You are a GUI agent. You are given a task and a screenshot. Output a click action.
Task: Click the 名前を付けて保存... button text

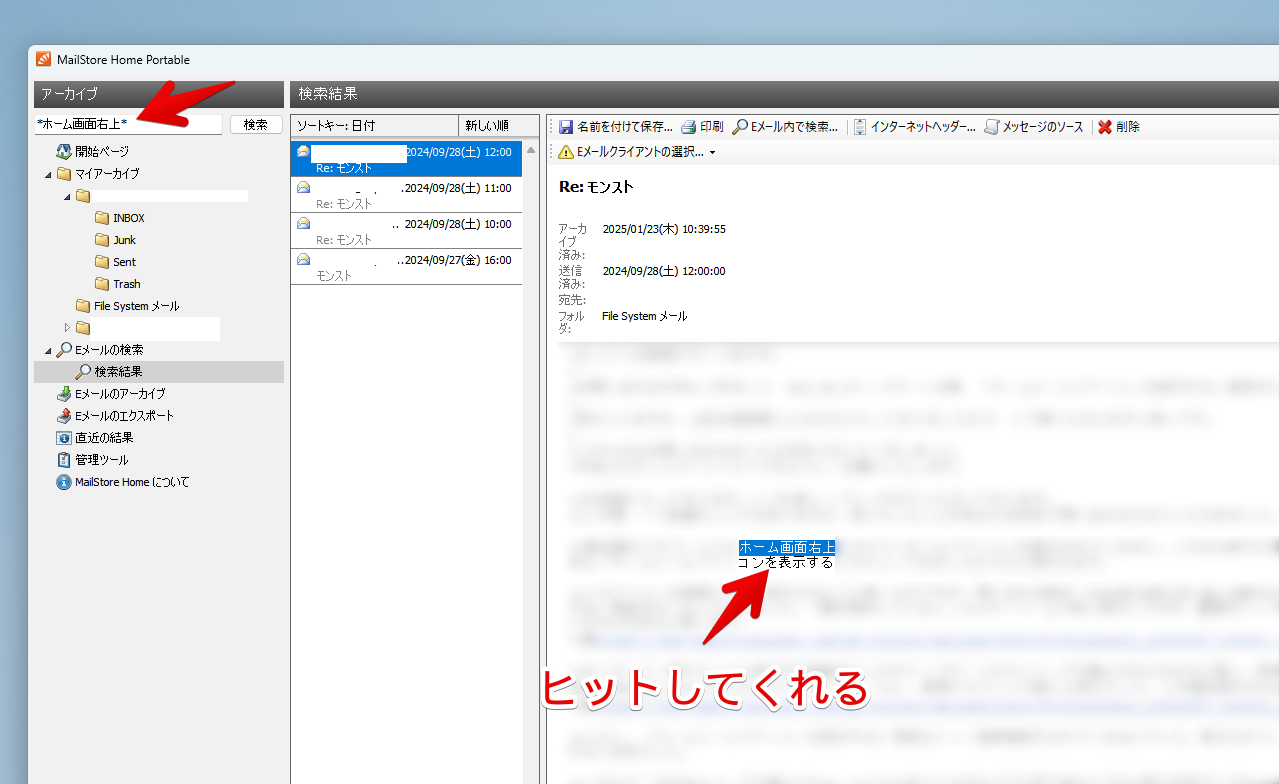pos(625,127)
